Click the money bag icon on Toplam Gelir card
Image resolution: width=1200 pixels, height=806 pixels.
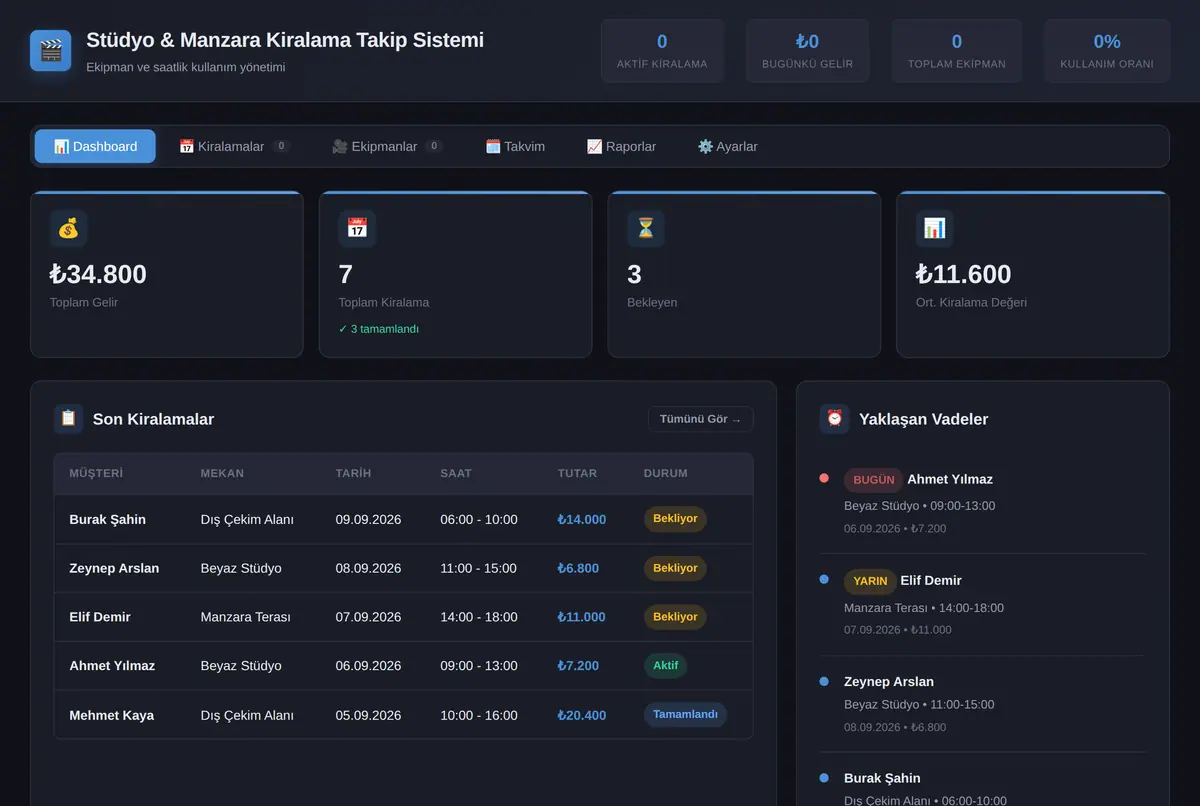(68, 228)
